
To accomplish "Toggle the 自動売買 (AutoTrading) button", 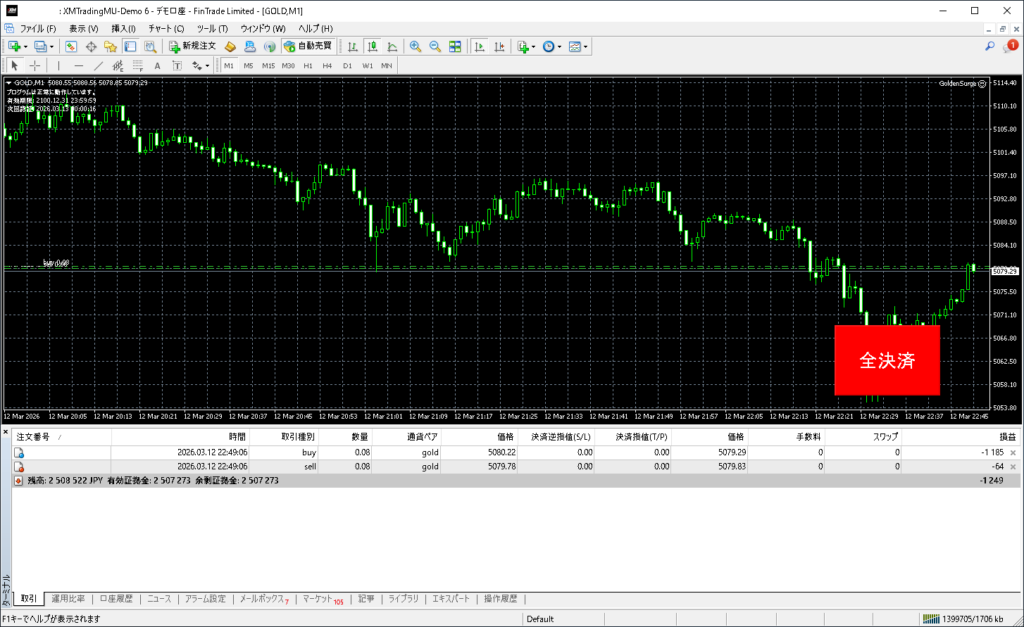I will [x=309, y=46].
